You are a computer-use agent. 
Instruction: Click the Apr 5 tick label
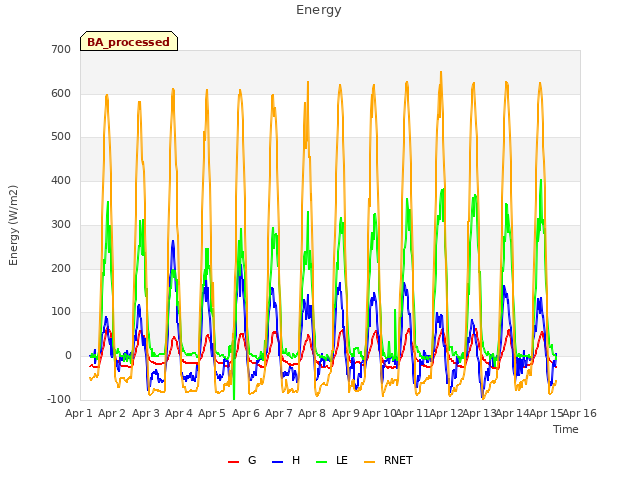[212, 413]
